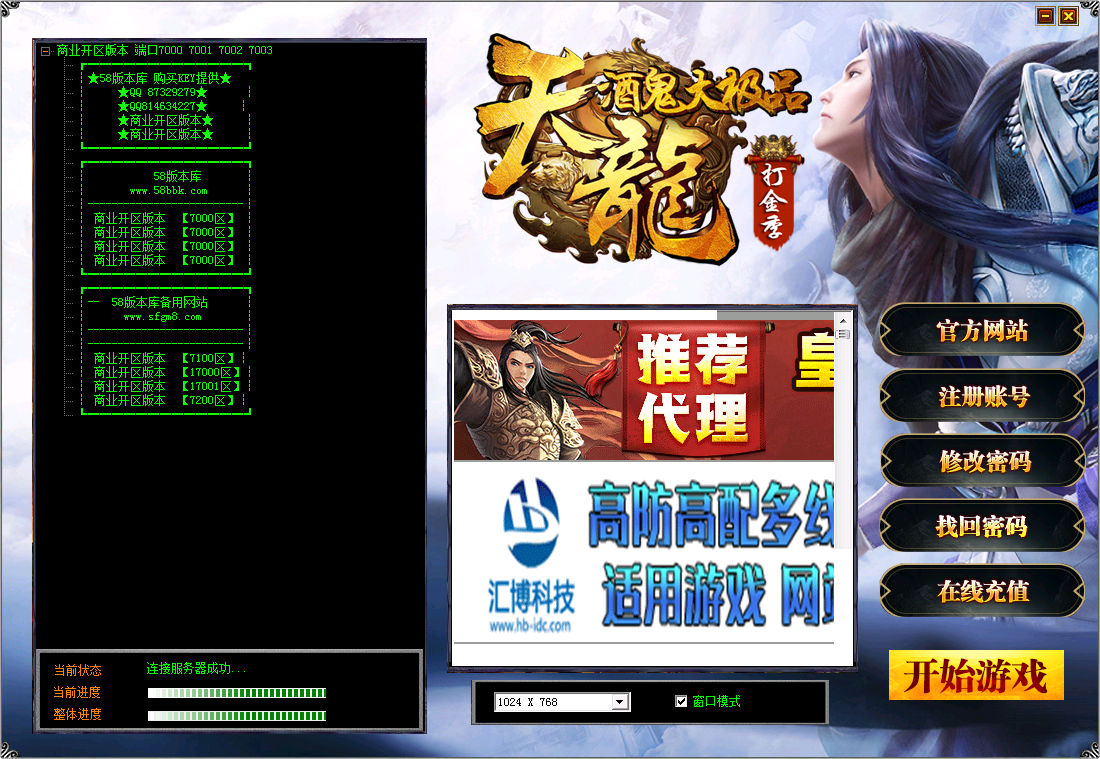Choose server 商业开区版本 【17001区】
1100x759 pixels.
click(x=167, y=387)
